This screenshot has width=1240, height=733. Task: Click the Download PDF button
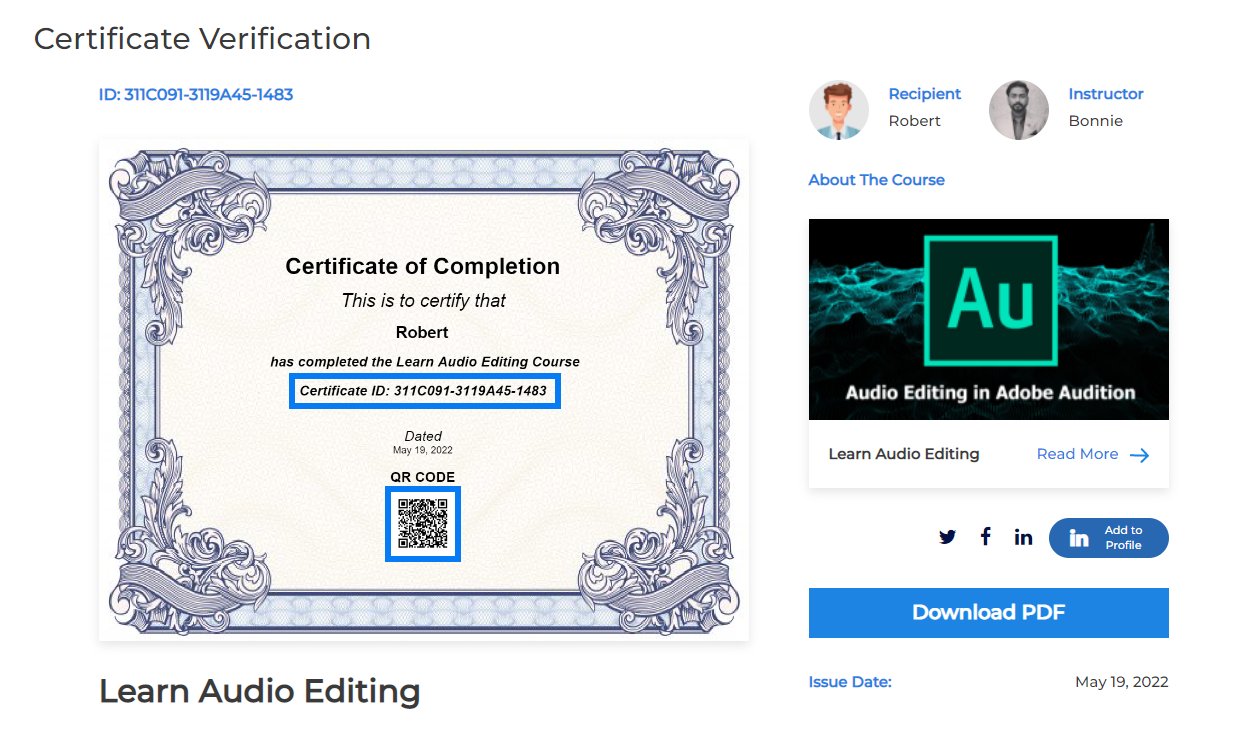click(988, 612)
